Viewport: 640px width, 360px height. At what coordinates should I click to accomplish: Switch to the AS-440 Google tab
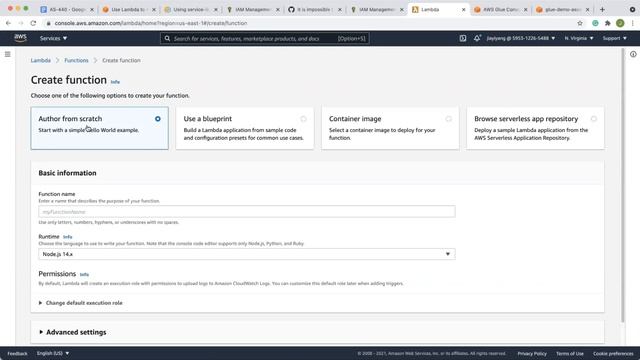pos(67,9)
